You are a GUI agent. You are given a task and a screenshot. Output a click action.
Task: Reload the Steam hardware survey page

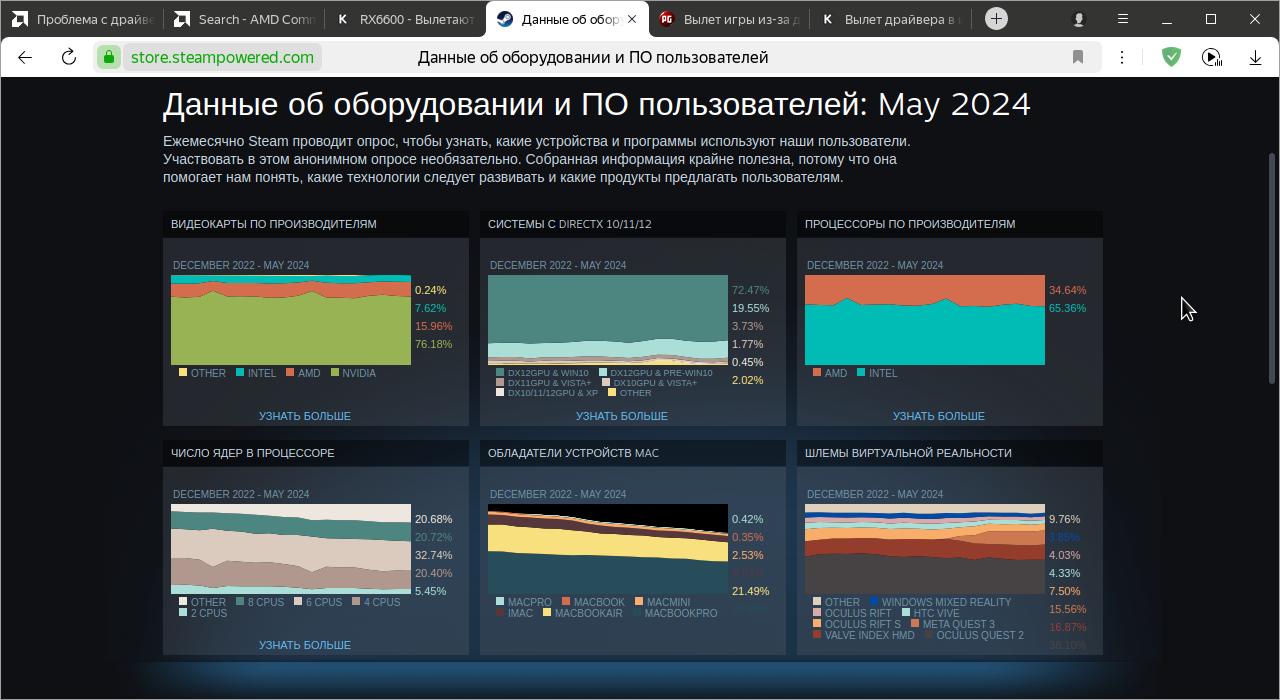(x=69, y=57)
